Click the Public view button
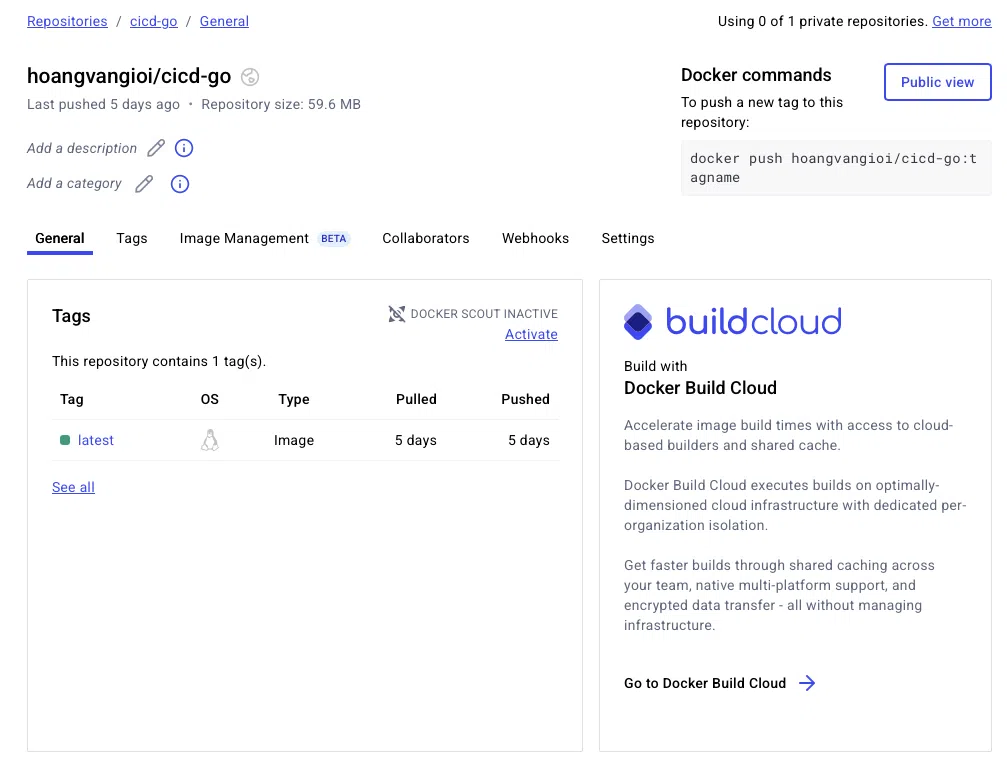This screenshot has width=1007, height=761. tap(938, 82)
